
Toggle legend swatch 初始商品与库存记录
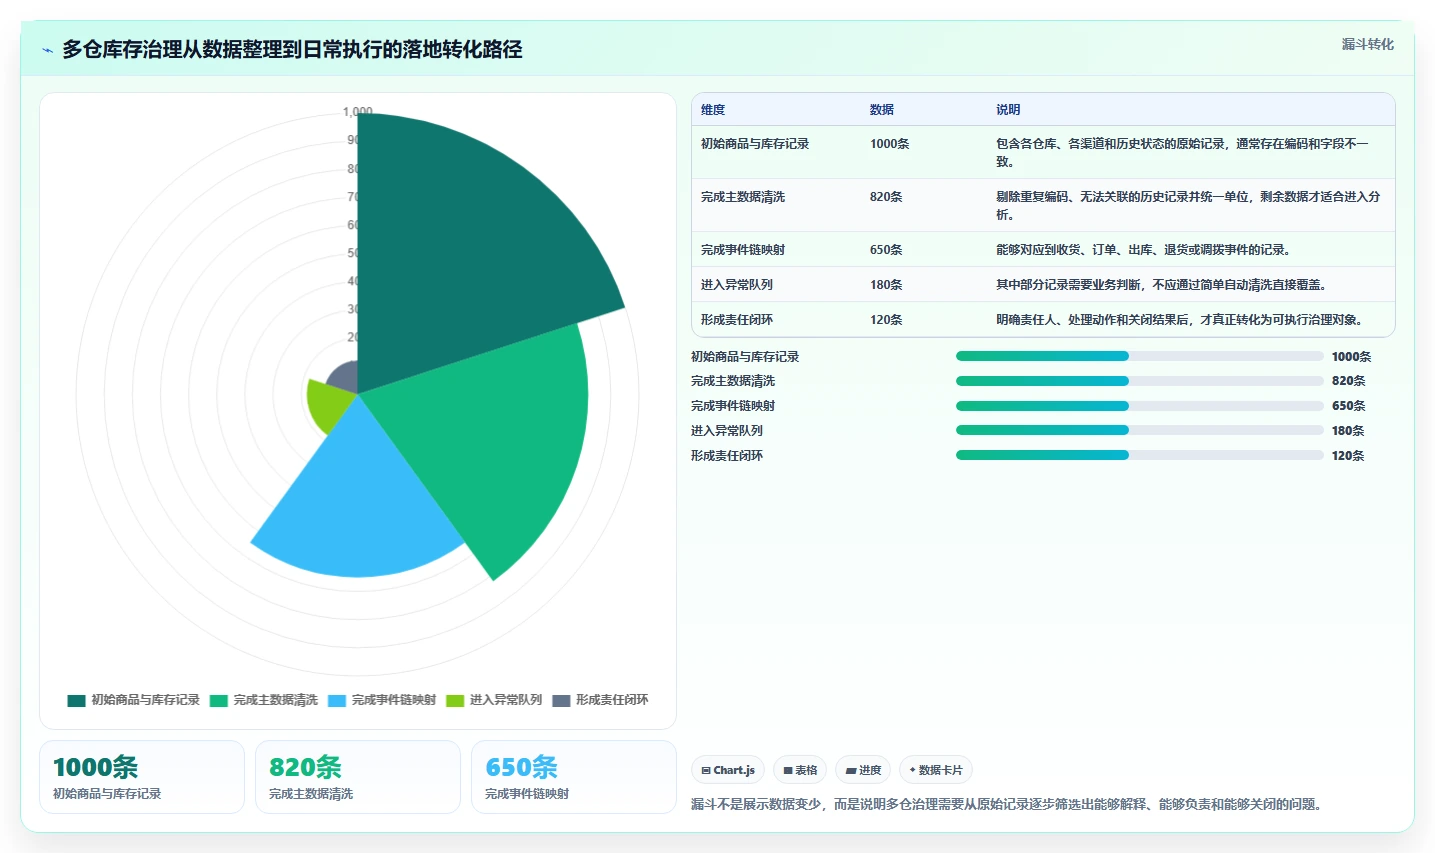76,700
